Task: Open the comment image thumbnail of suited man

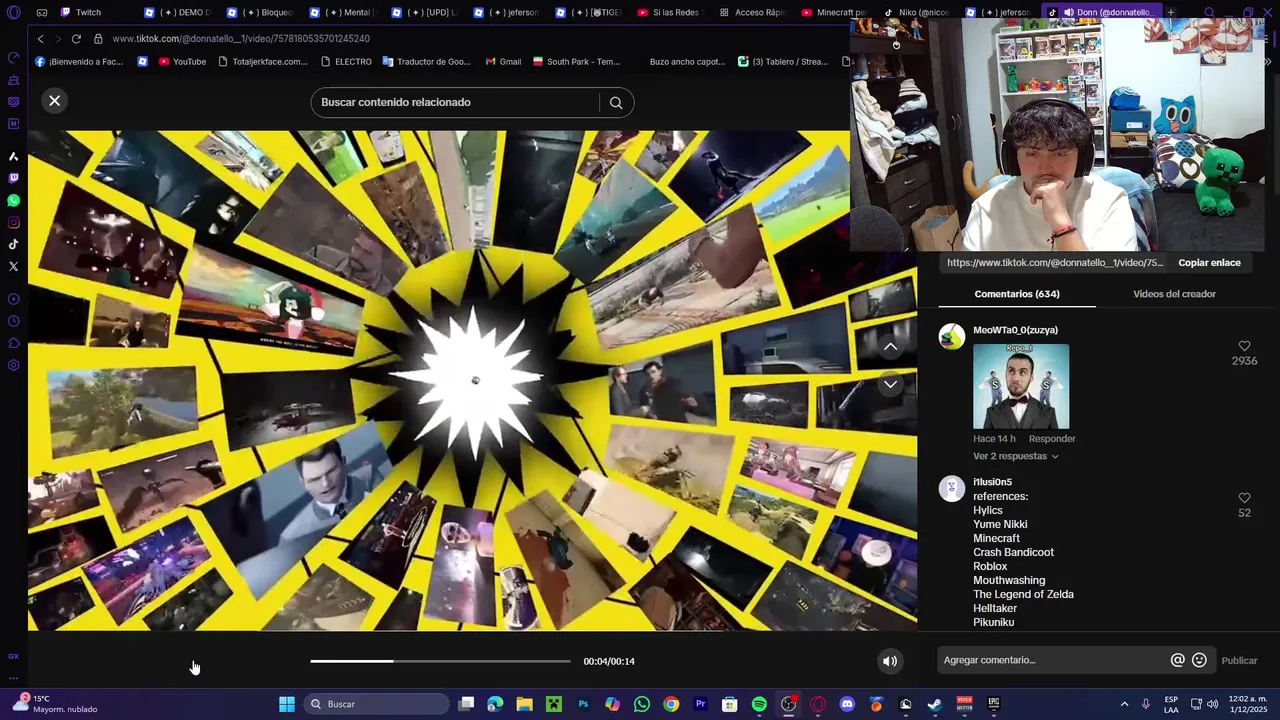Action: (1021, 386)
